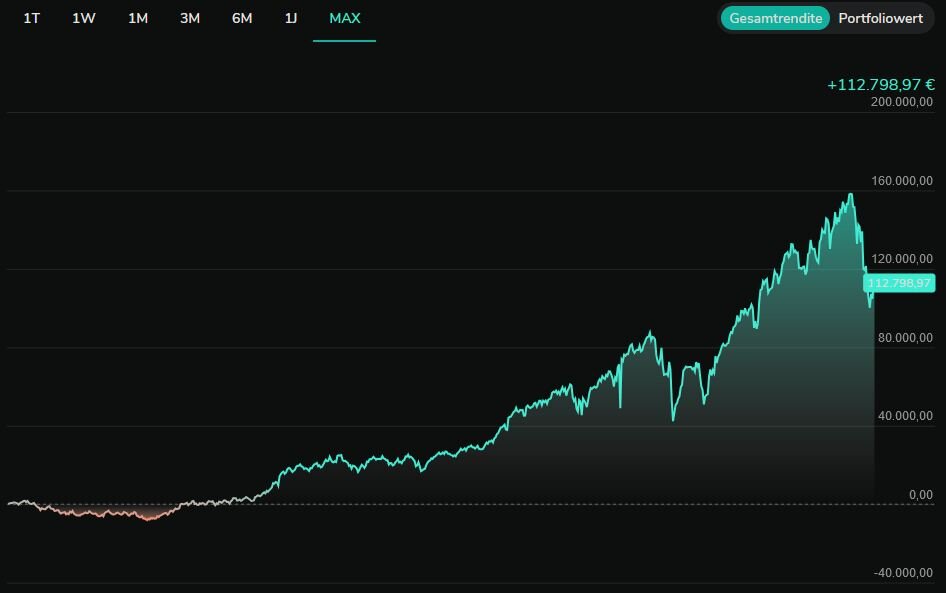This screenshot has height=593, width=946.
Task: Click the 0,00 baseline axis label
Action: pyautogui.click(x=920, y=495)
